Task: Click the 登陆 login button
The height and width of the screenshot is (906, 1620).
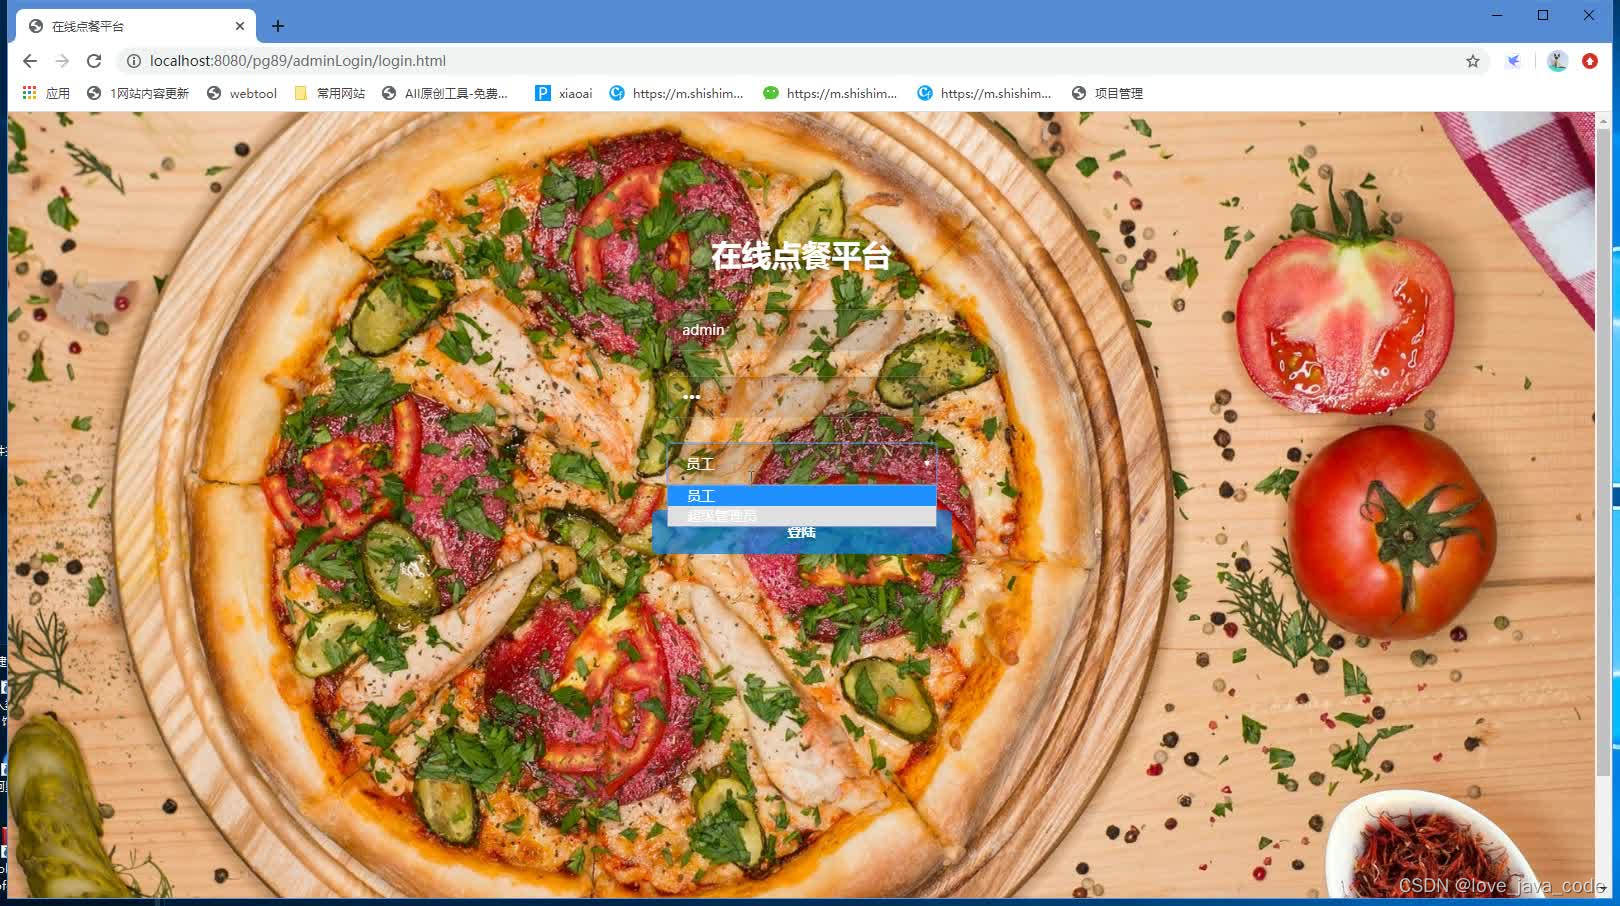Action: pos(801,533)
